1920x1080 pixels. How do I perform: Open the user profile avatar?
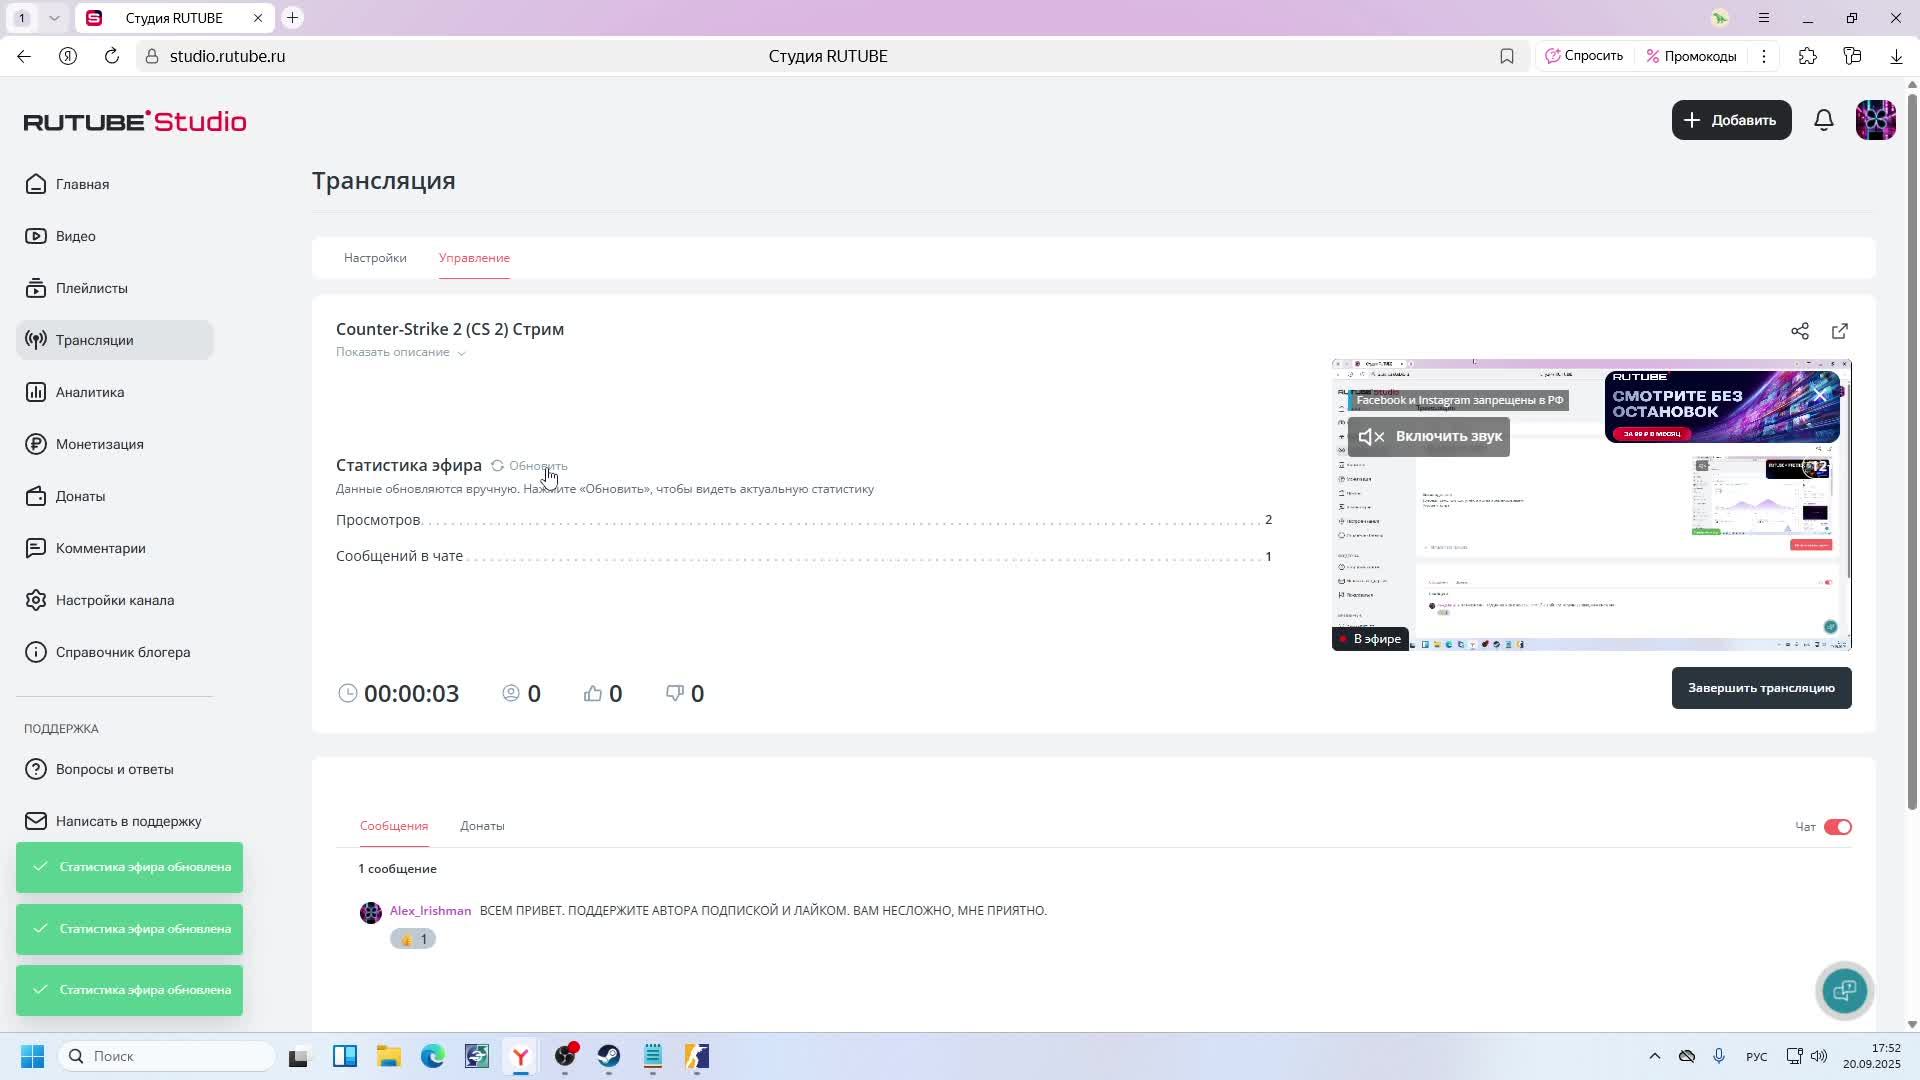(x=1875, y=120)
